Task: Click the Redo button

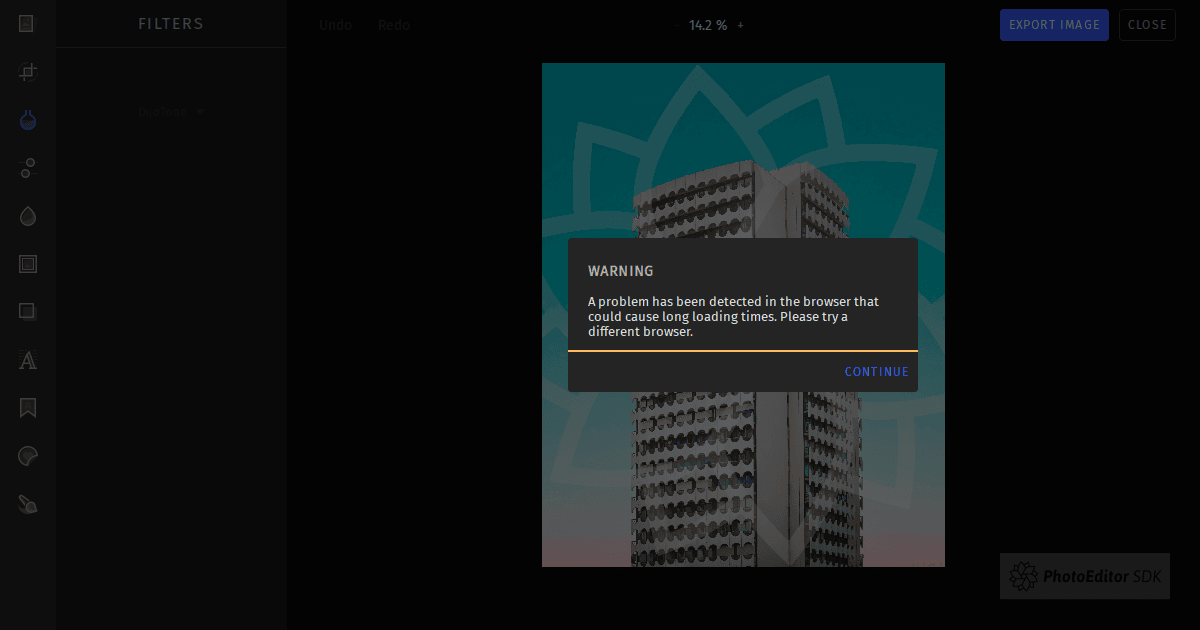Action: [394, 25]
